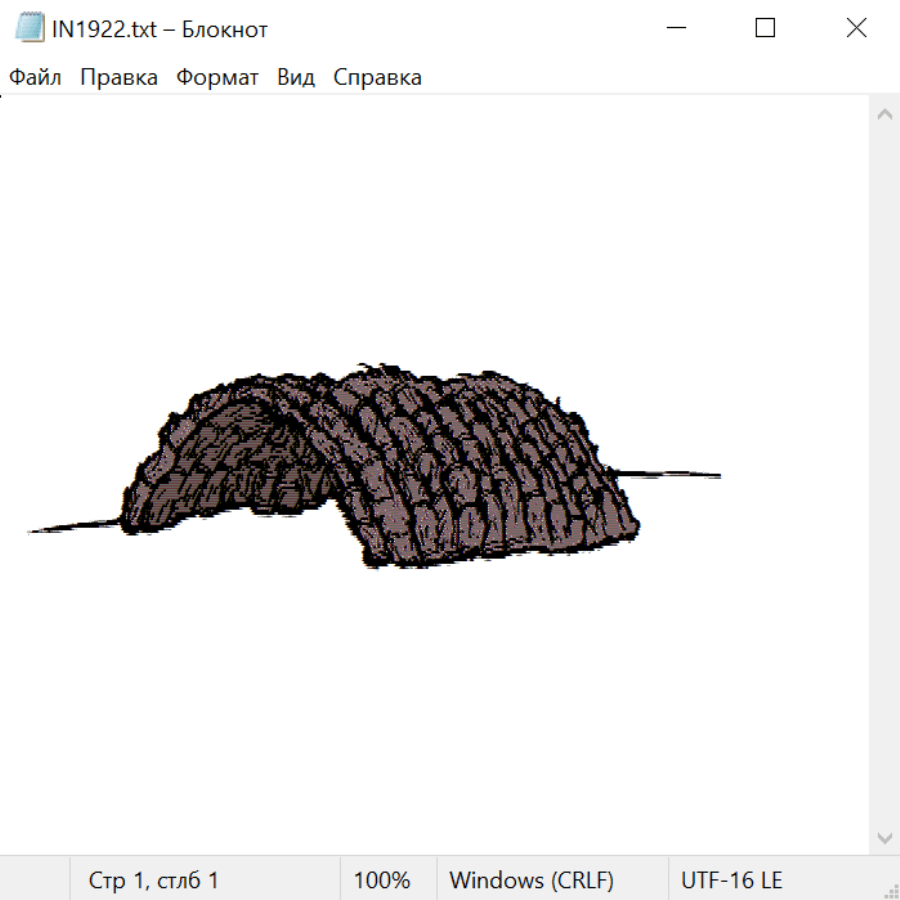900x900 pixels.
Task: Expand the Формат menu
Action: [217, 78]
